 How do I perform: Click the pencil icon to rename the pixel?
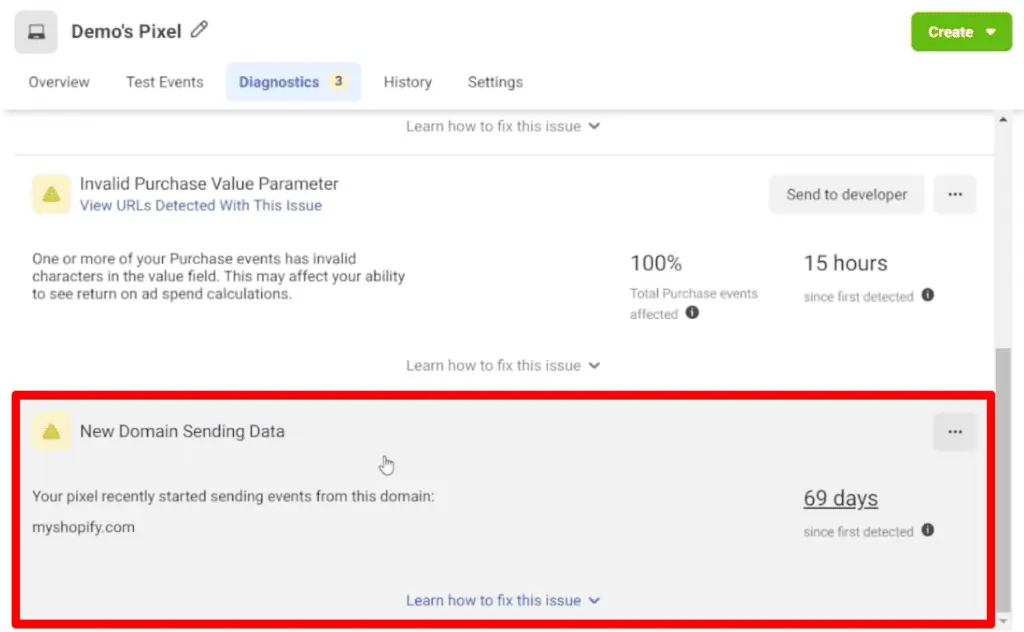click(199, 31)
